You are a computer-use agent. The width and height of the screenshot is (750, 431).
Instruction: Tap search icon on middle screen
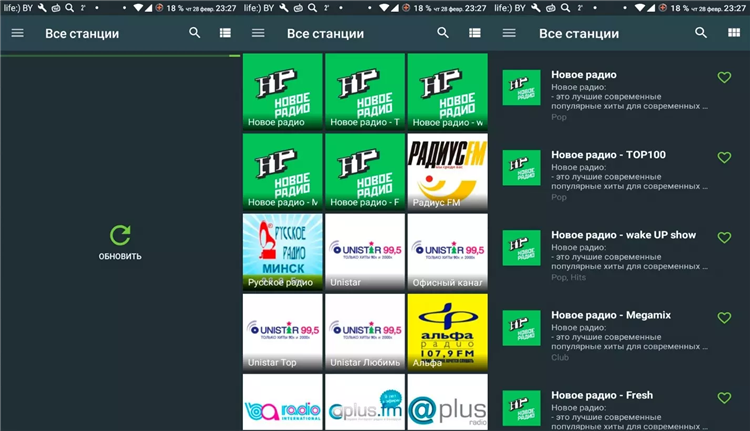coord(443,33)
